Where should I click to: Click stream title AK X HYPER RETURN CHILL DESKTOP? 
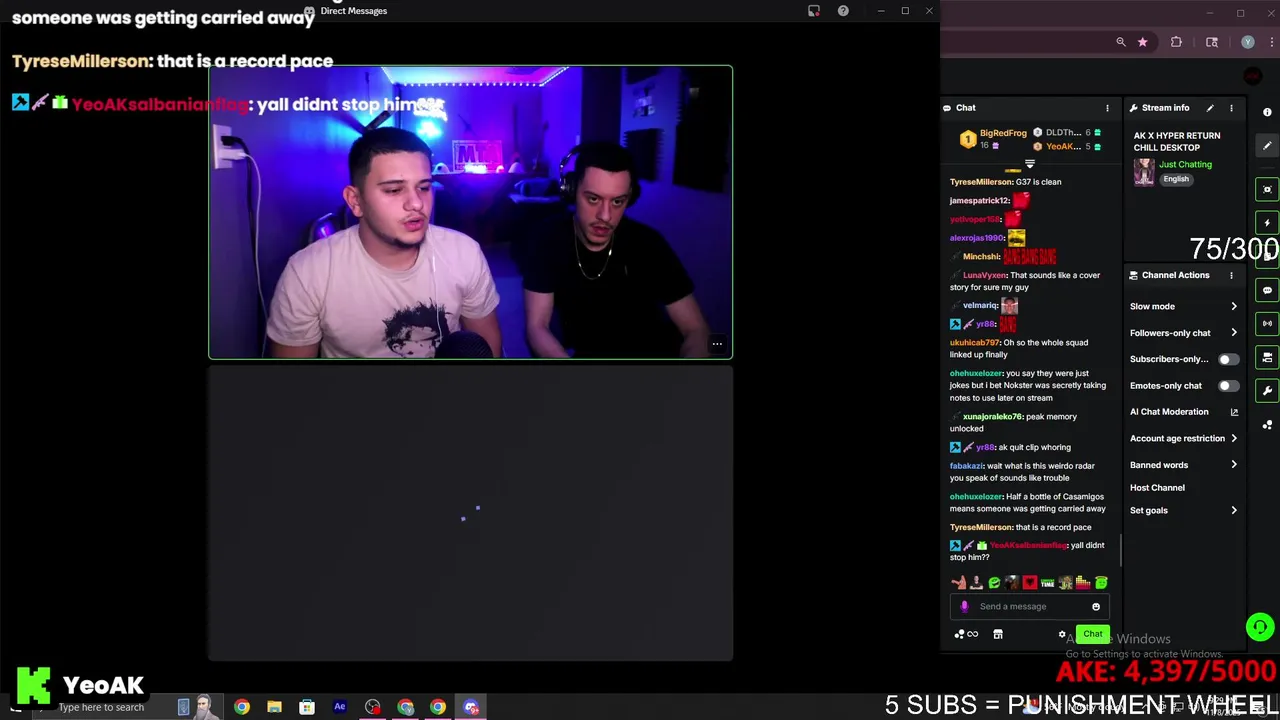tap(1177, 141)
